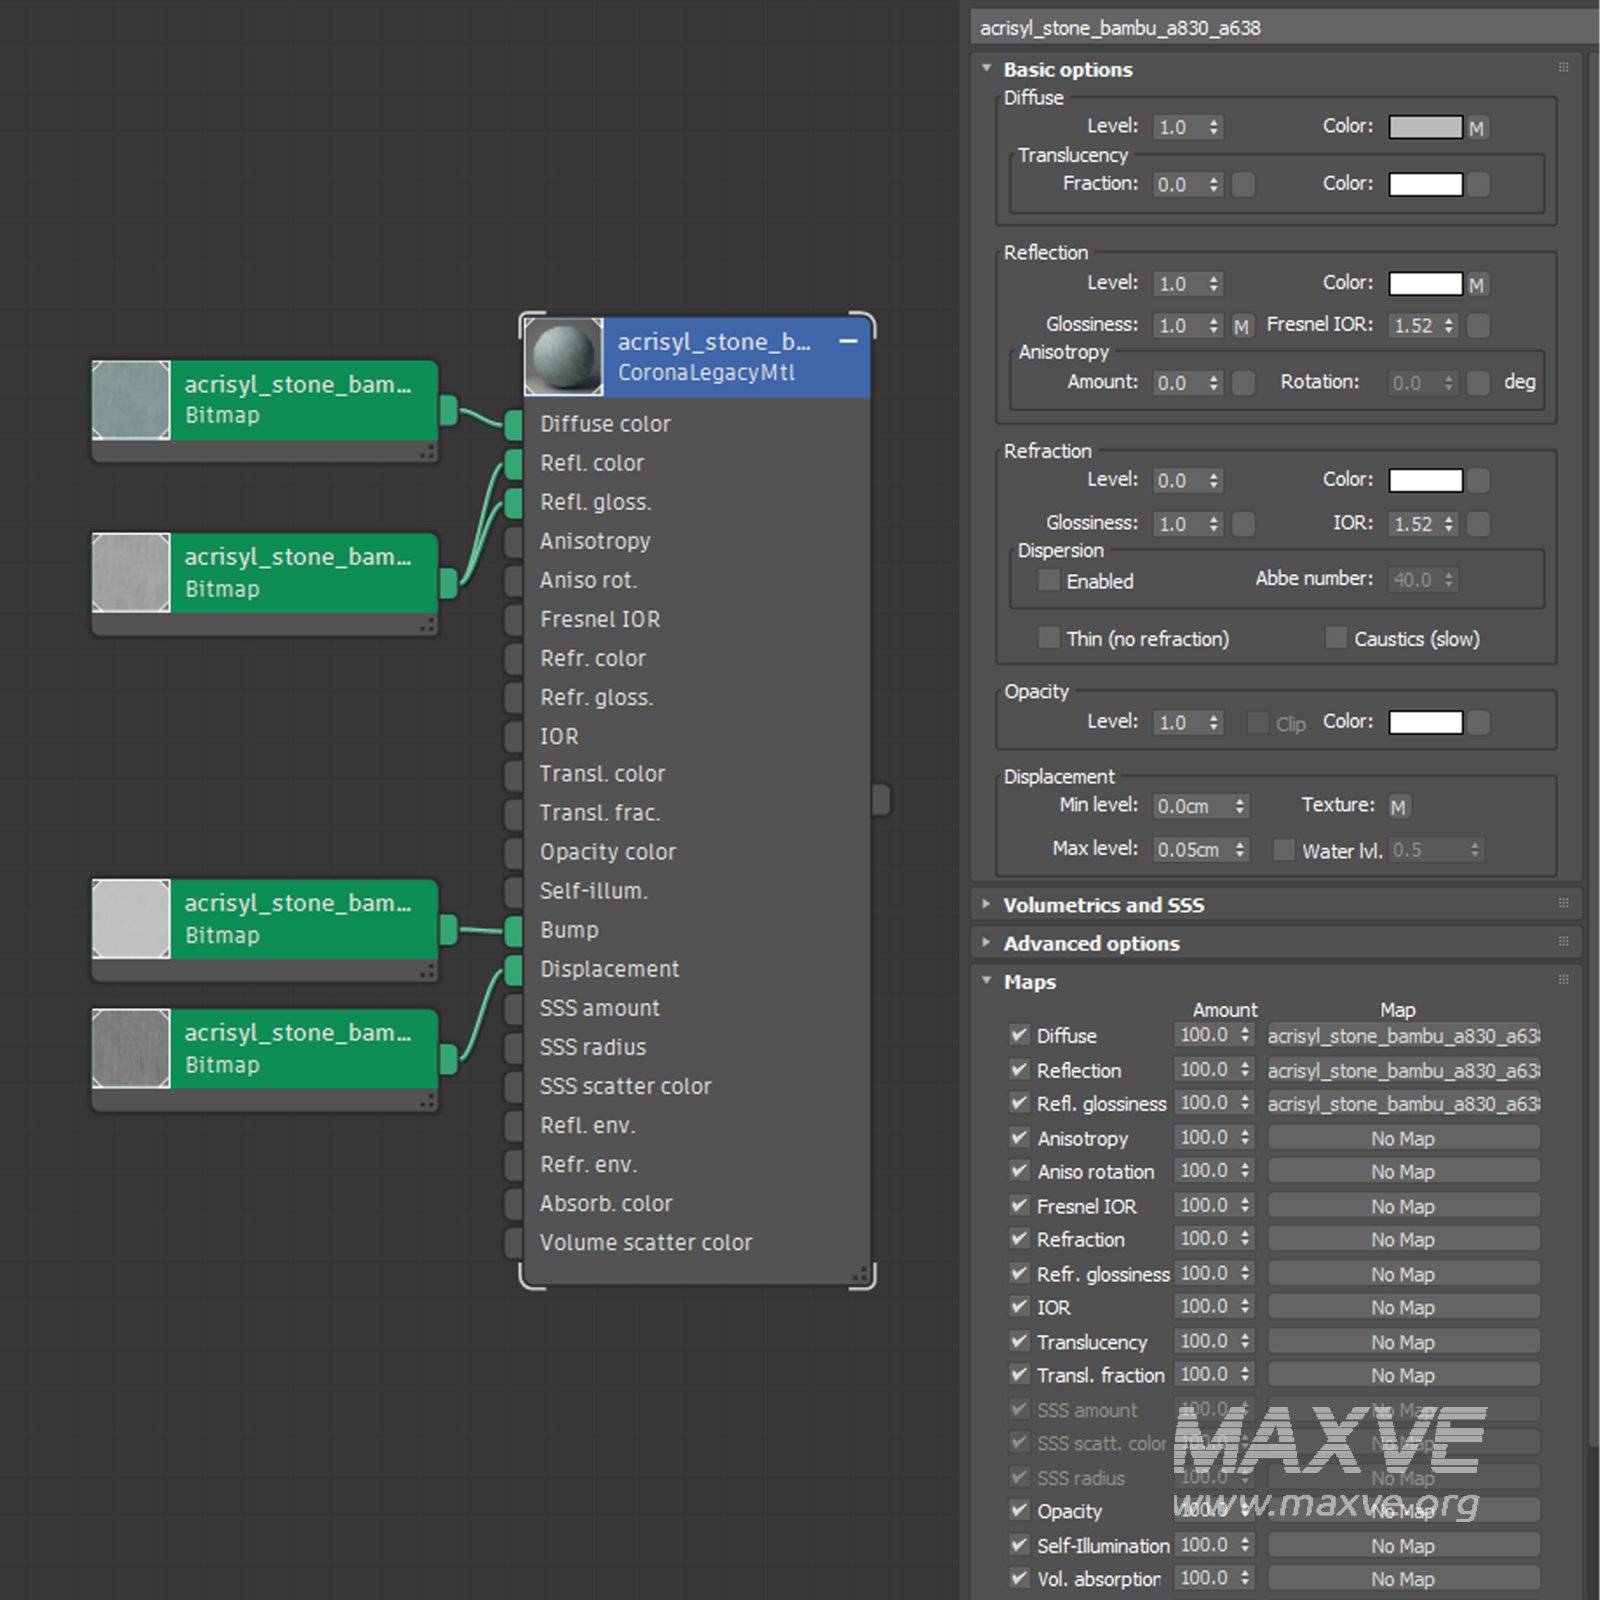
Task: Click the Displacement Texture M button
Action: (1398, 807)
